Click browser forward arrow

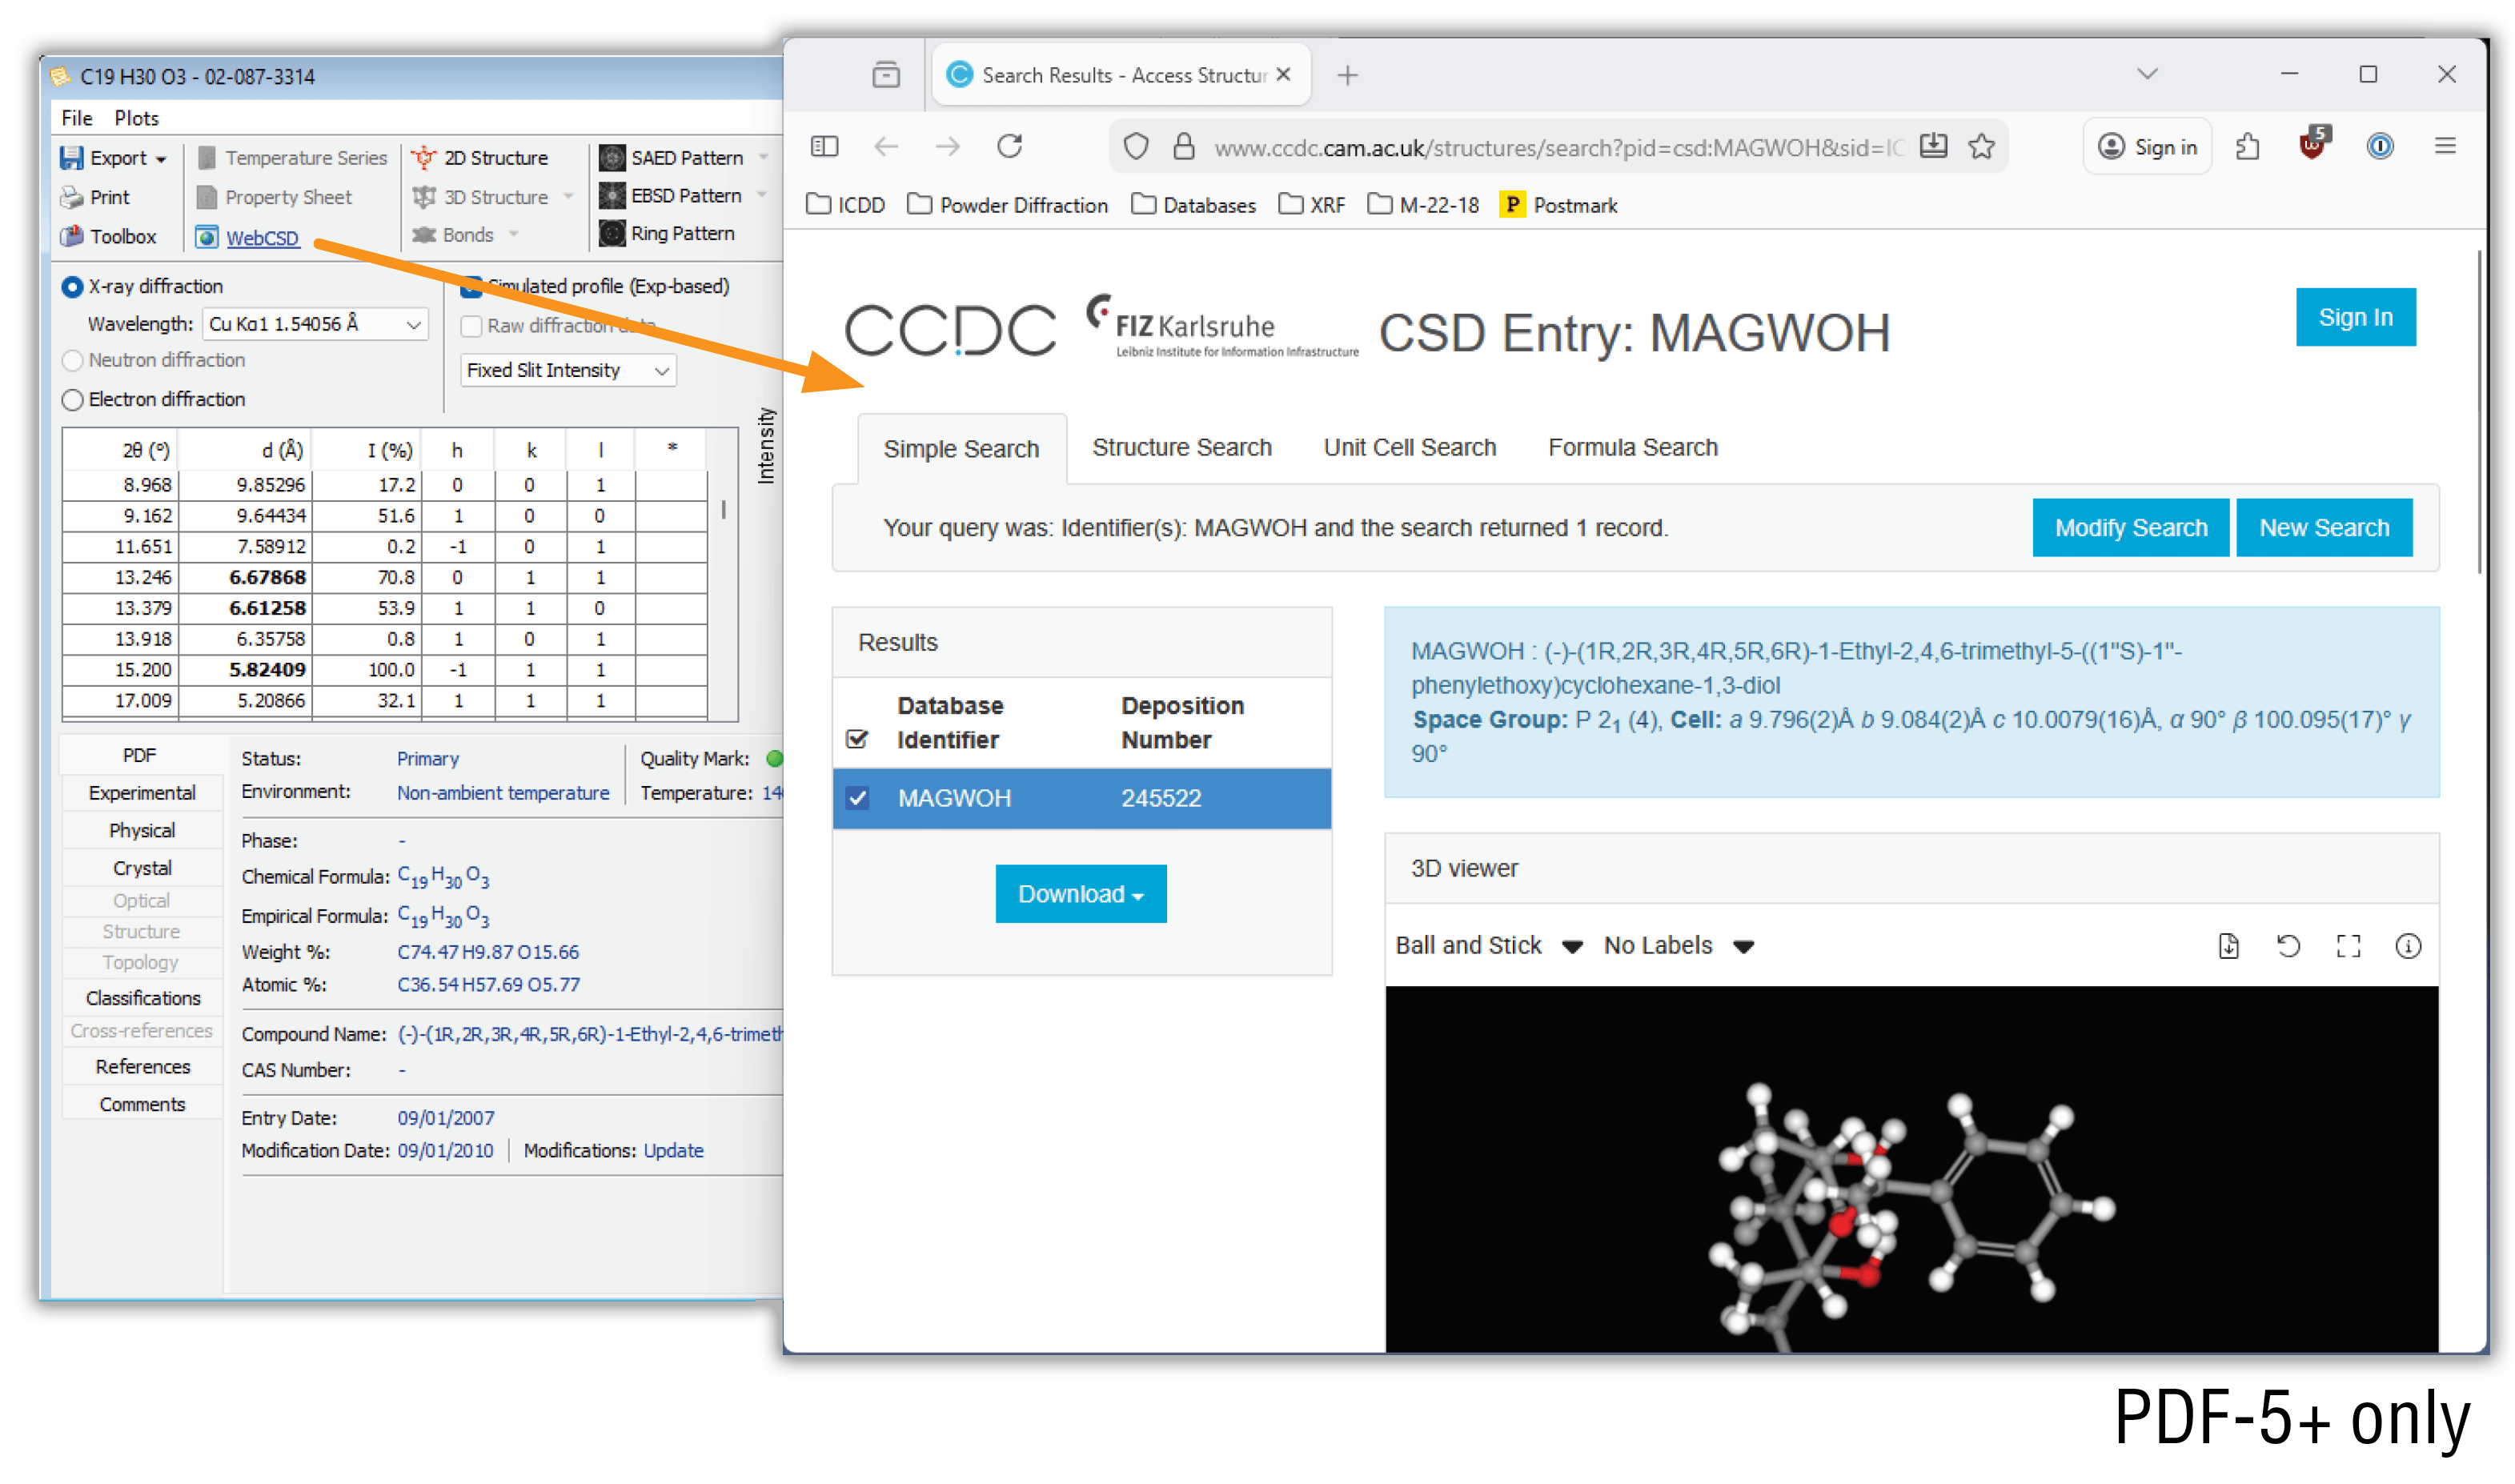coord(947,147)
